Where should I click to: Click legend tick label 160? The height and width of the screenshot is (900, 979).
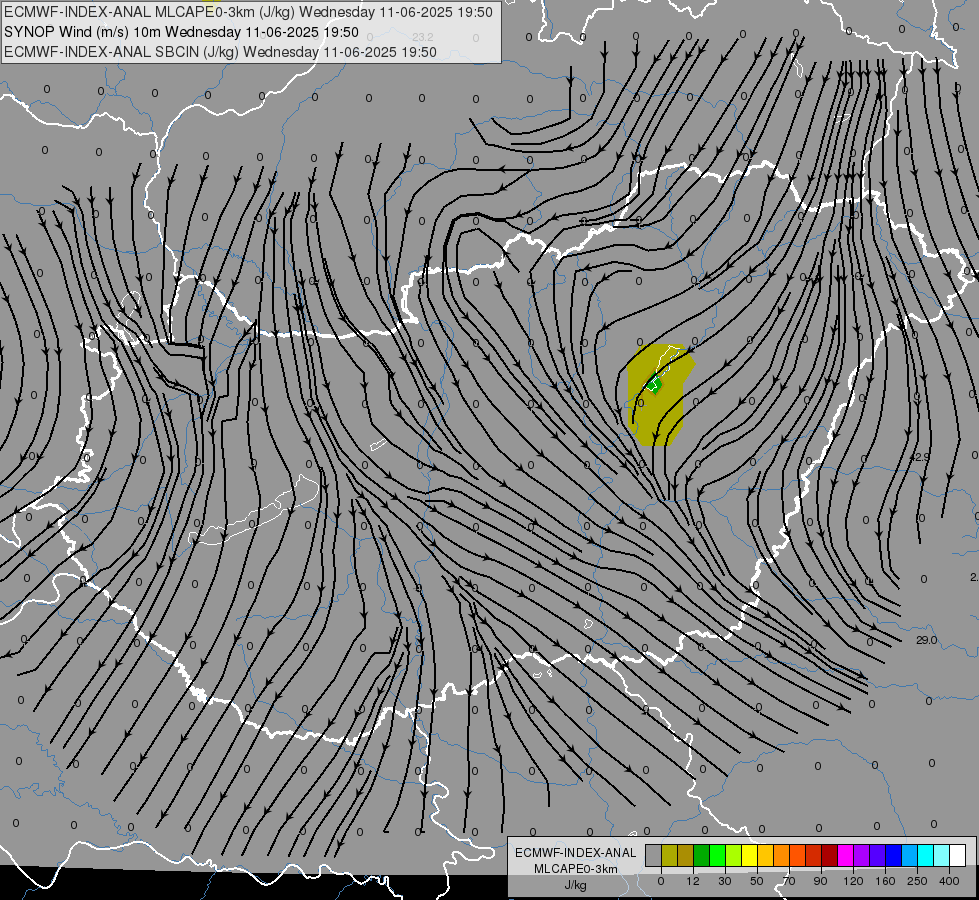click(885, 881)
